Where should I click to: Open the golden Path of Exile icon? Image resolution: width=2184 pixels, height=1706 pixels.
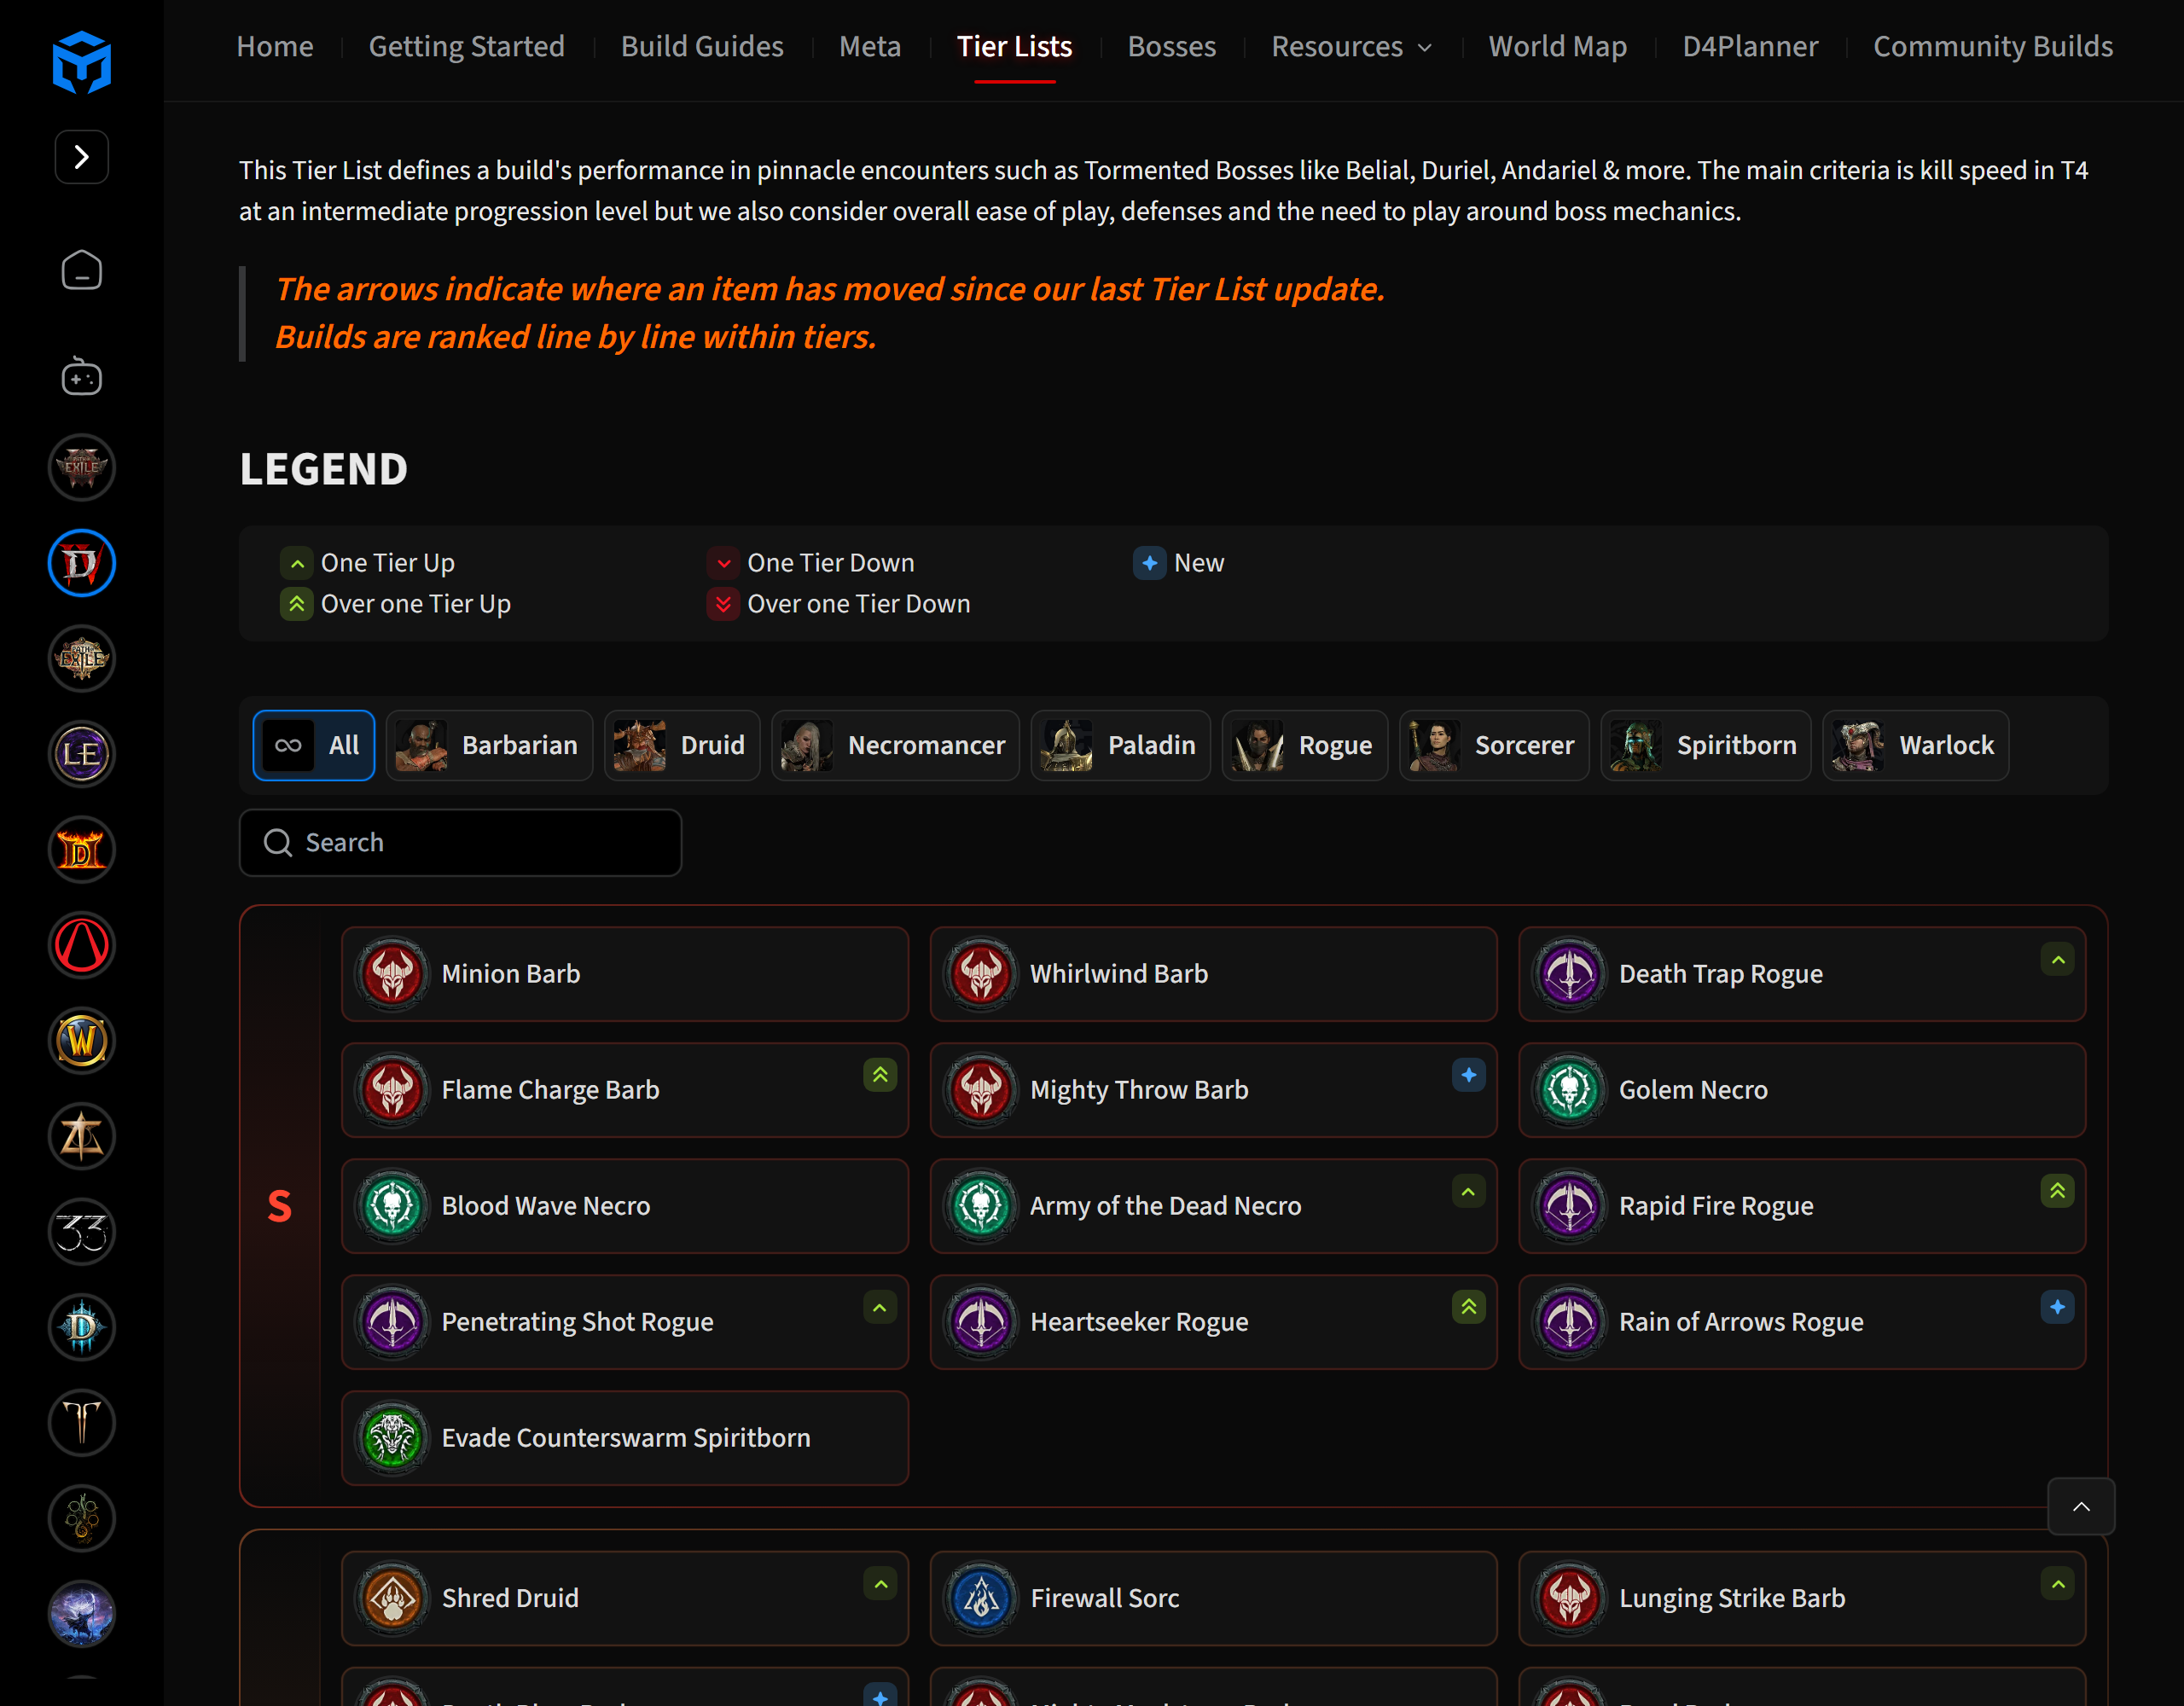tap(82, 658)
